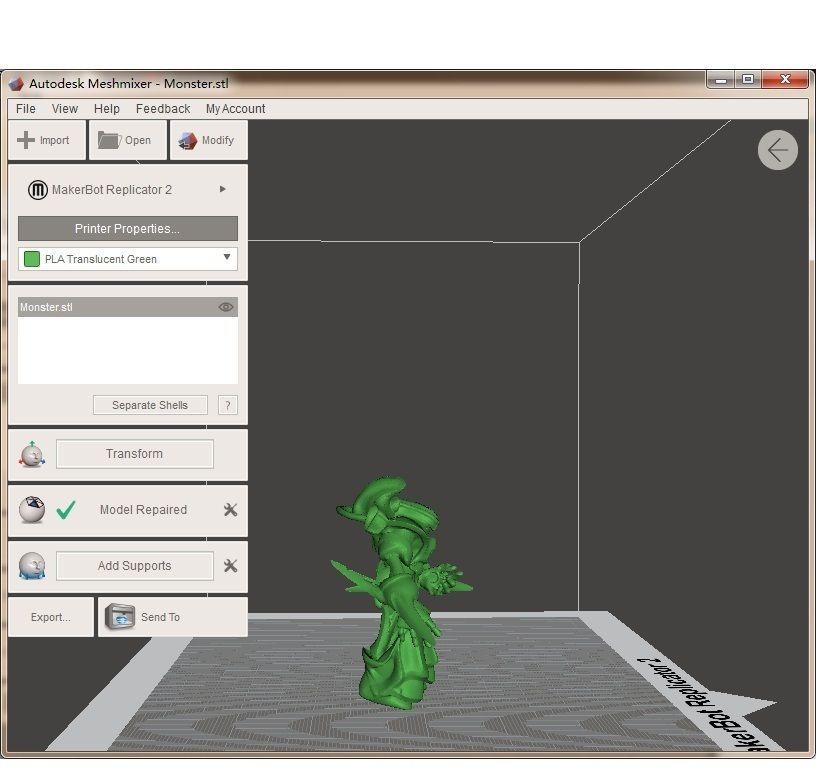Open repair settings wrench icon
The image size is (816, 779).
point(230,510)
